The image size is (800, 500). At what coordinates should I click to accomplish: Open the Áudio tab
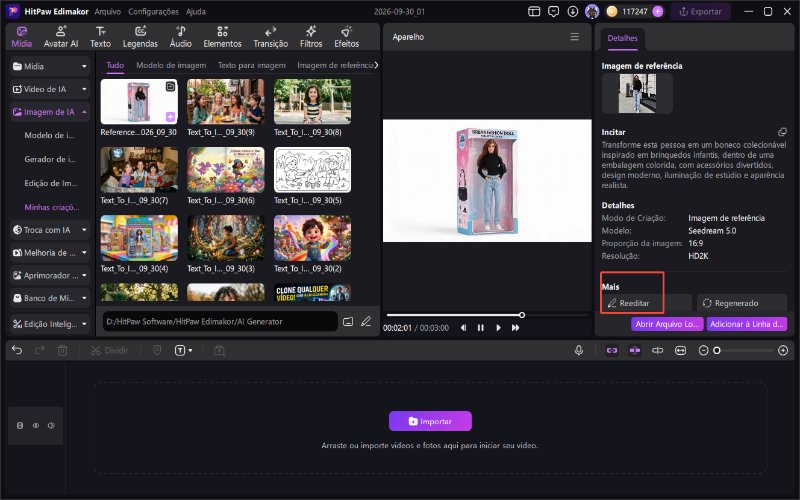[x=181, y=37]
